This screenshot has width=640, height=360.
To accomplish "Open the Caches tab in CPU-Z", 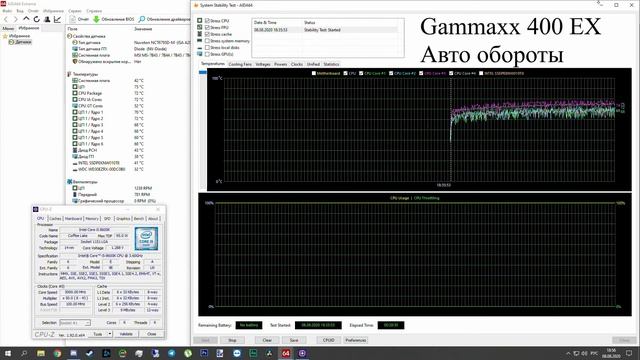I will point(55,219).
